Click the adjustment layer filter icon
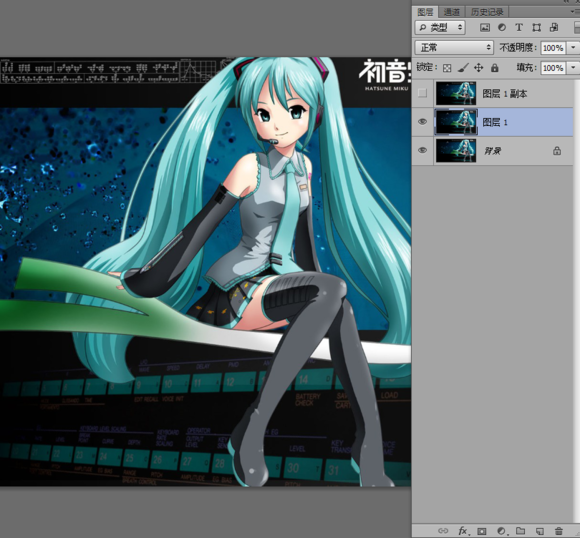The height and width of the screenshot is (538, 580). pos(502,27)
